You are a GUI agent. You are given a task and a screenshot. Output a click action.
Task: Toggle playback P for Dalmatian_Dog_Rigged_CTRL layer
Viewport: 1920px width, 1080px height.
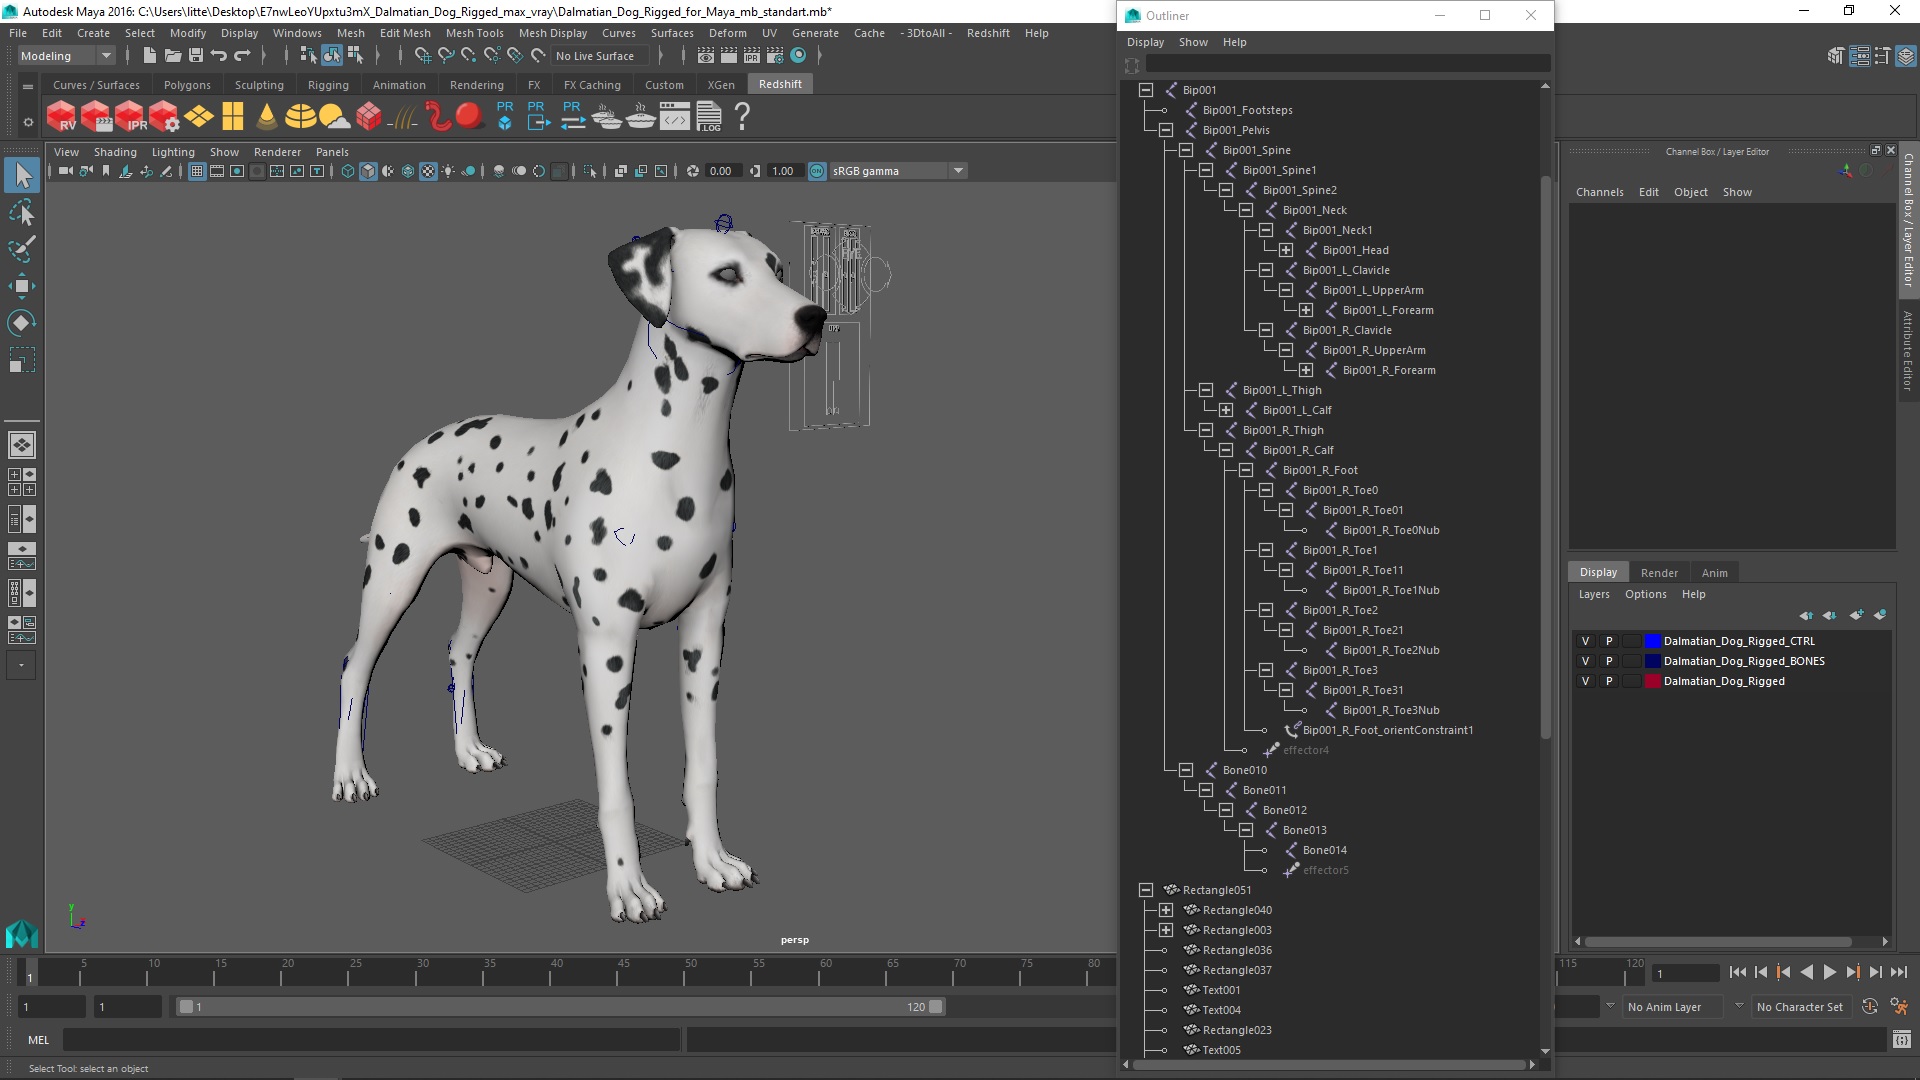point(1609,641)
